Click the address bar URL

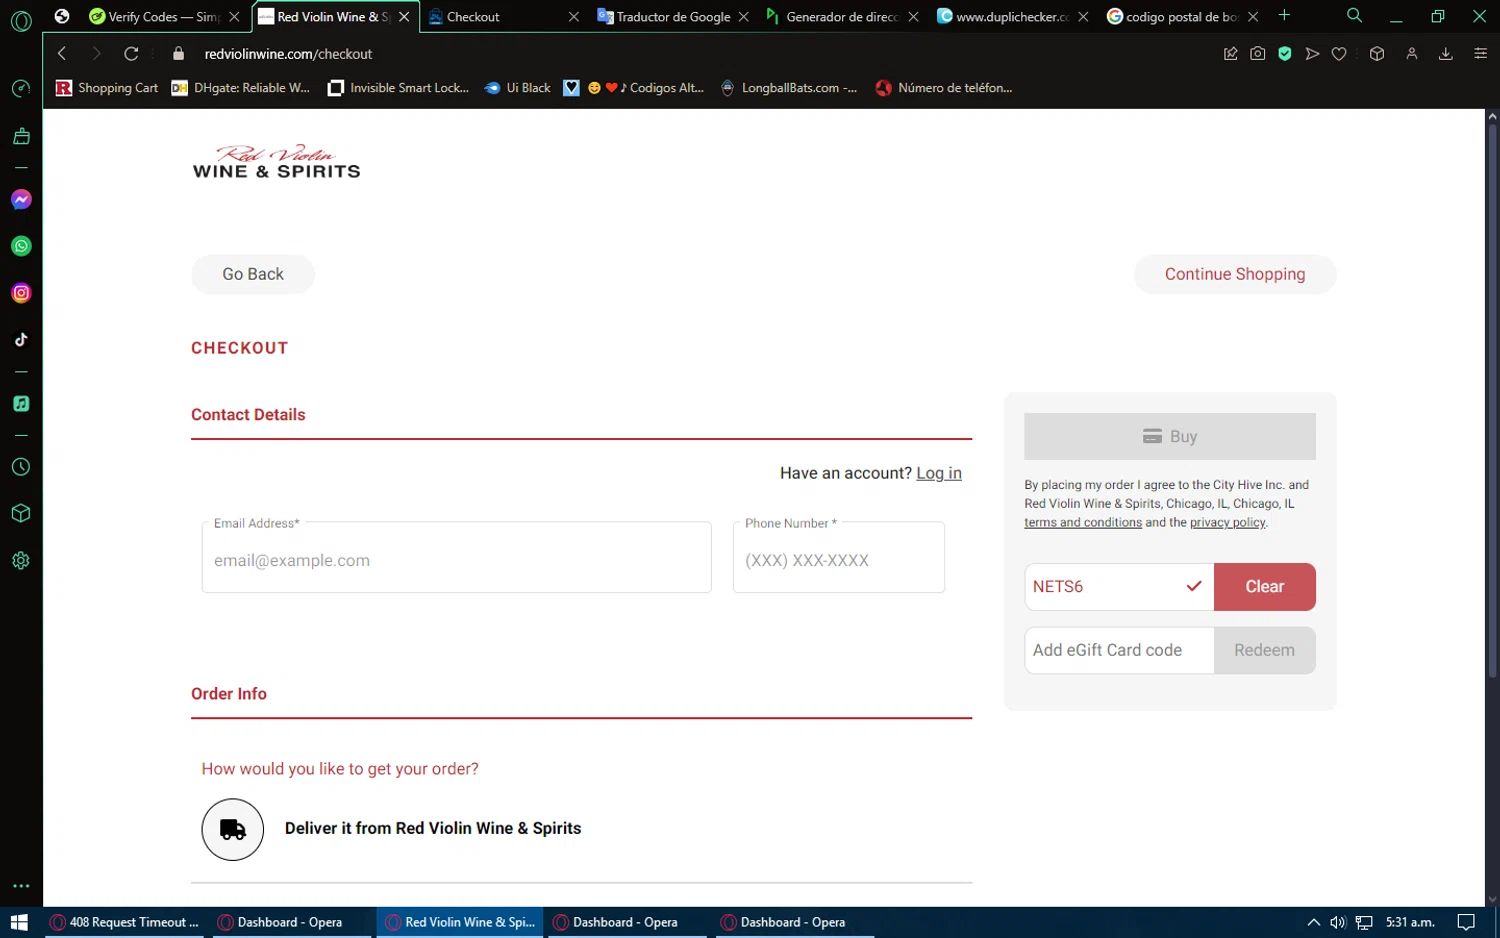click(x=288, y=54)
